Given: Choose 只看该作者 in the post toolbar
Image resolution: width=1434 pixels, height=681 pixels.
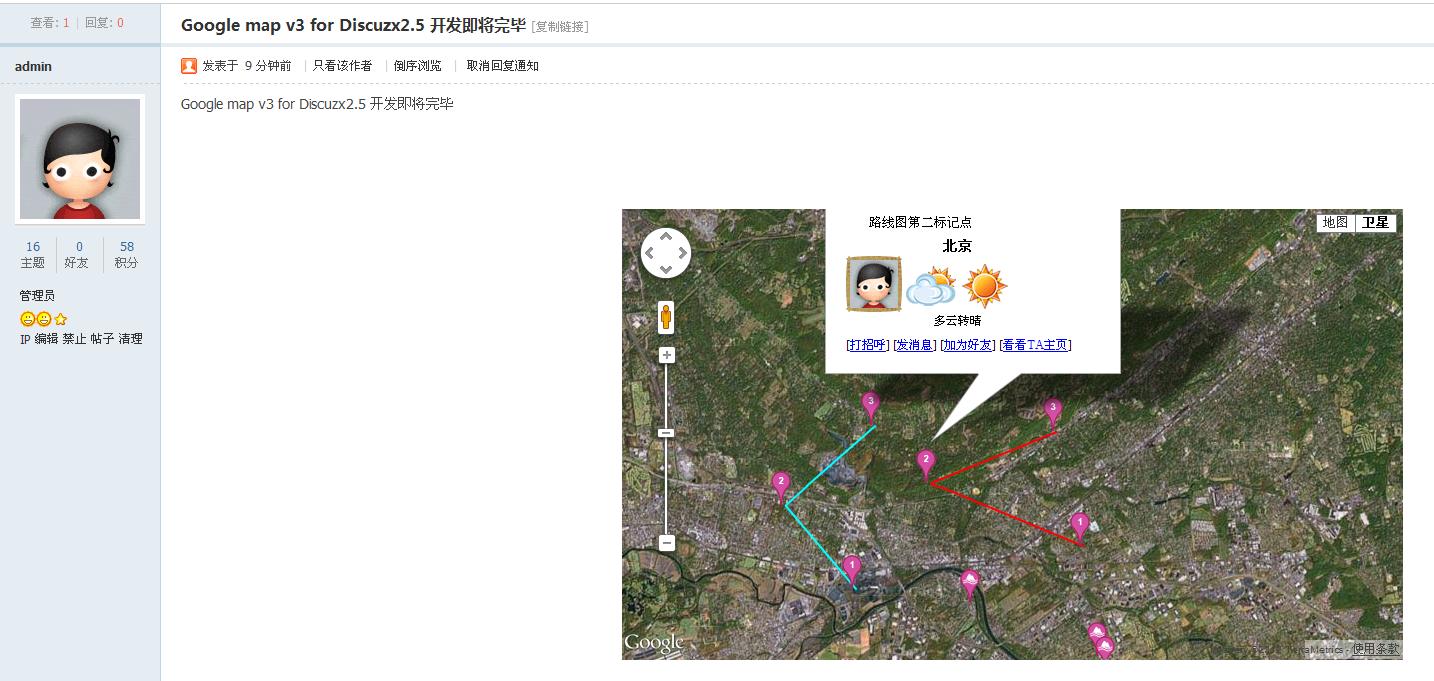Looking at the screenshot, I should 342,66.
